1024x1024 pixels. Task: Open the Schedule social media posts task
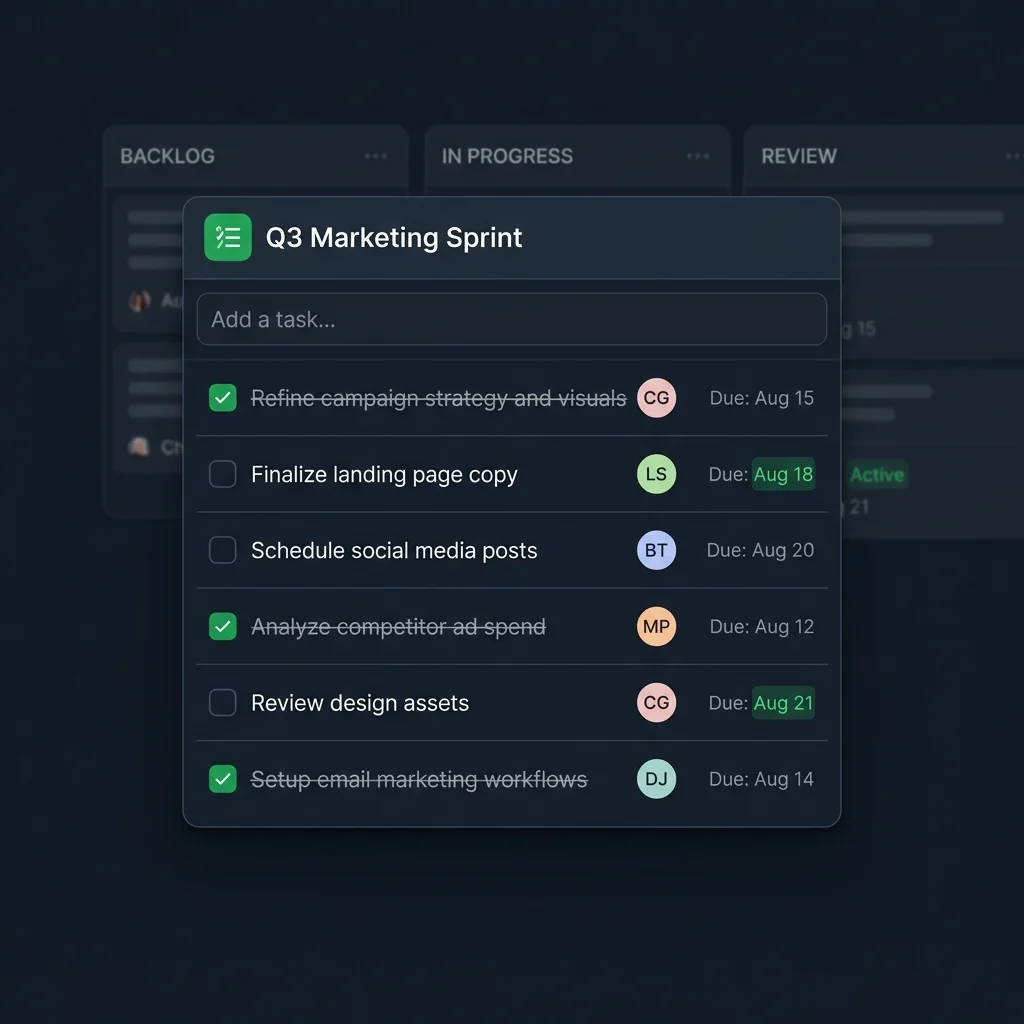[x=394, y=551]
